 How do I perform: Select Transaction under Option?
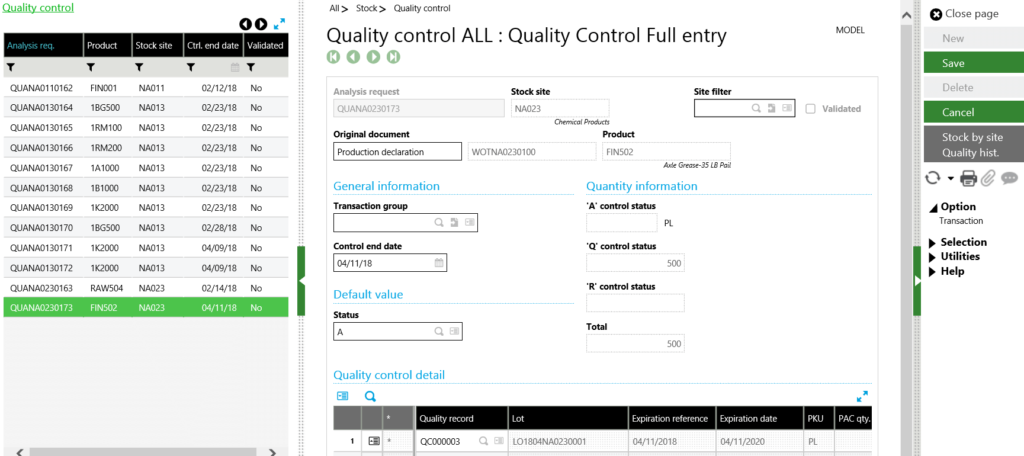[961, 221]
